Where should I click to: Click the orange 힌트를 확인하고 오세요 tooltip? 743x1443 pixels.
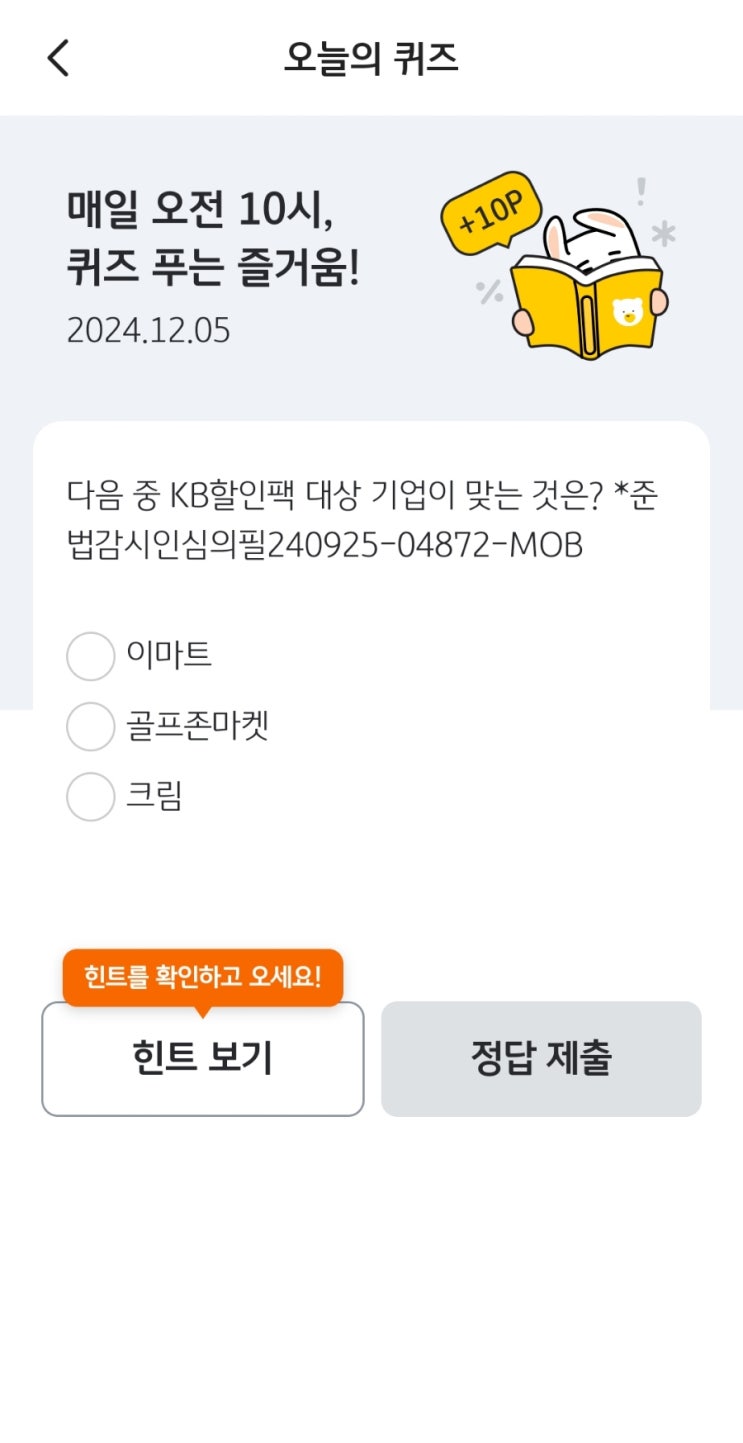tap(202, 976)
